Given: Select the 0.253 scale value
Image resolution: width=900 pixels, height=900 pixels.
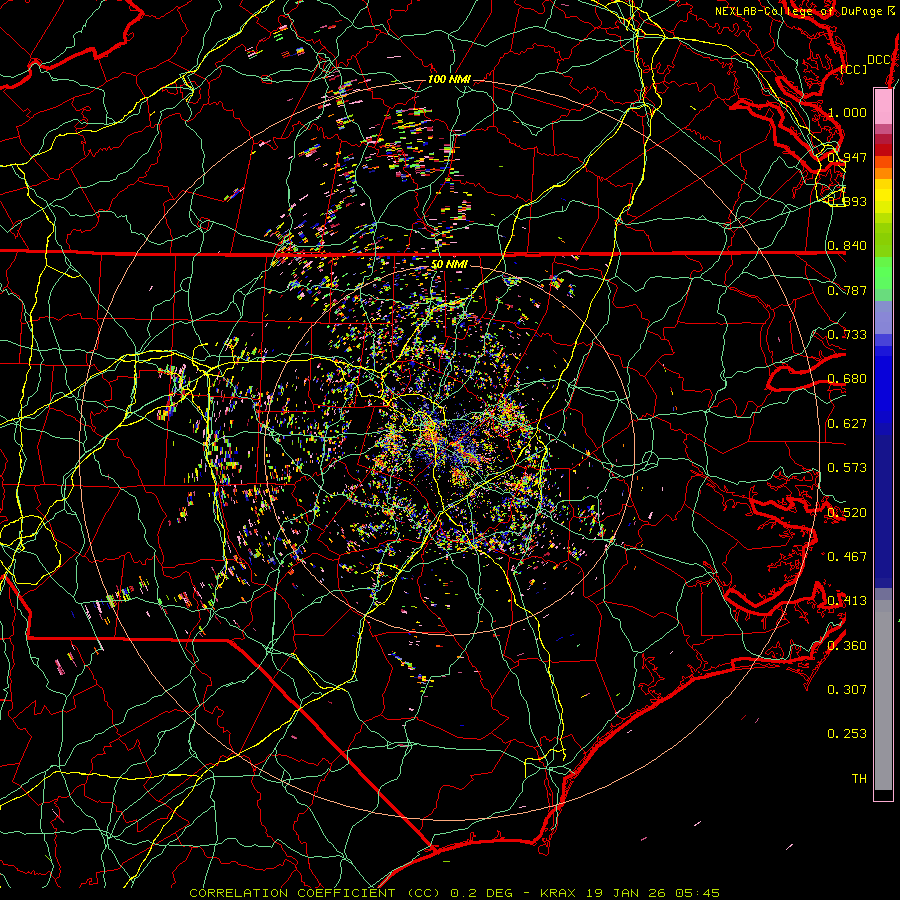Looking at the screenshot, I should click(x=847, y=734).
